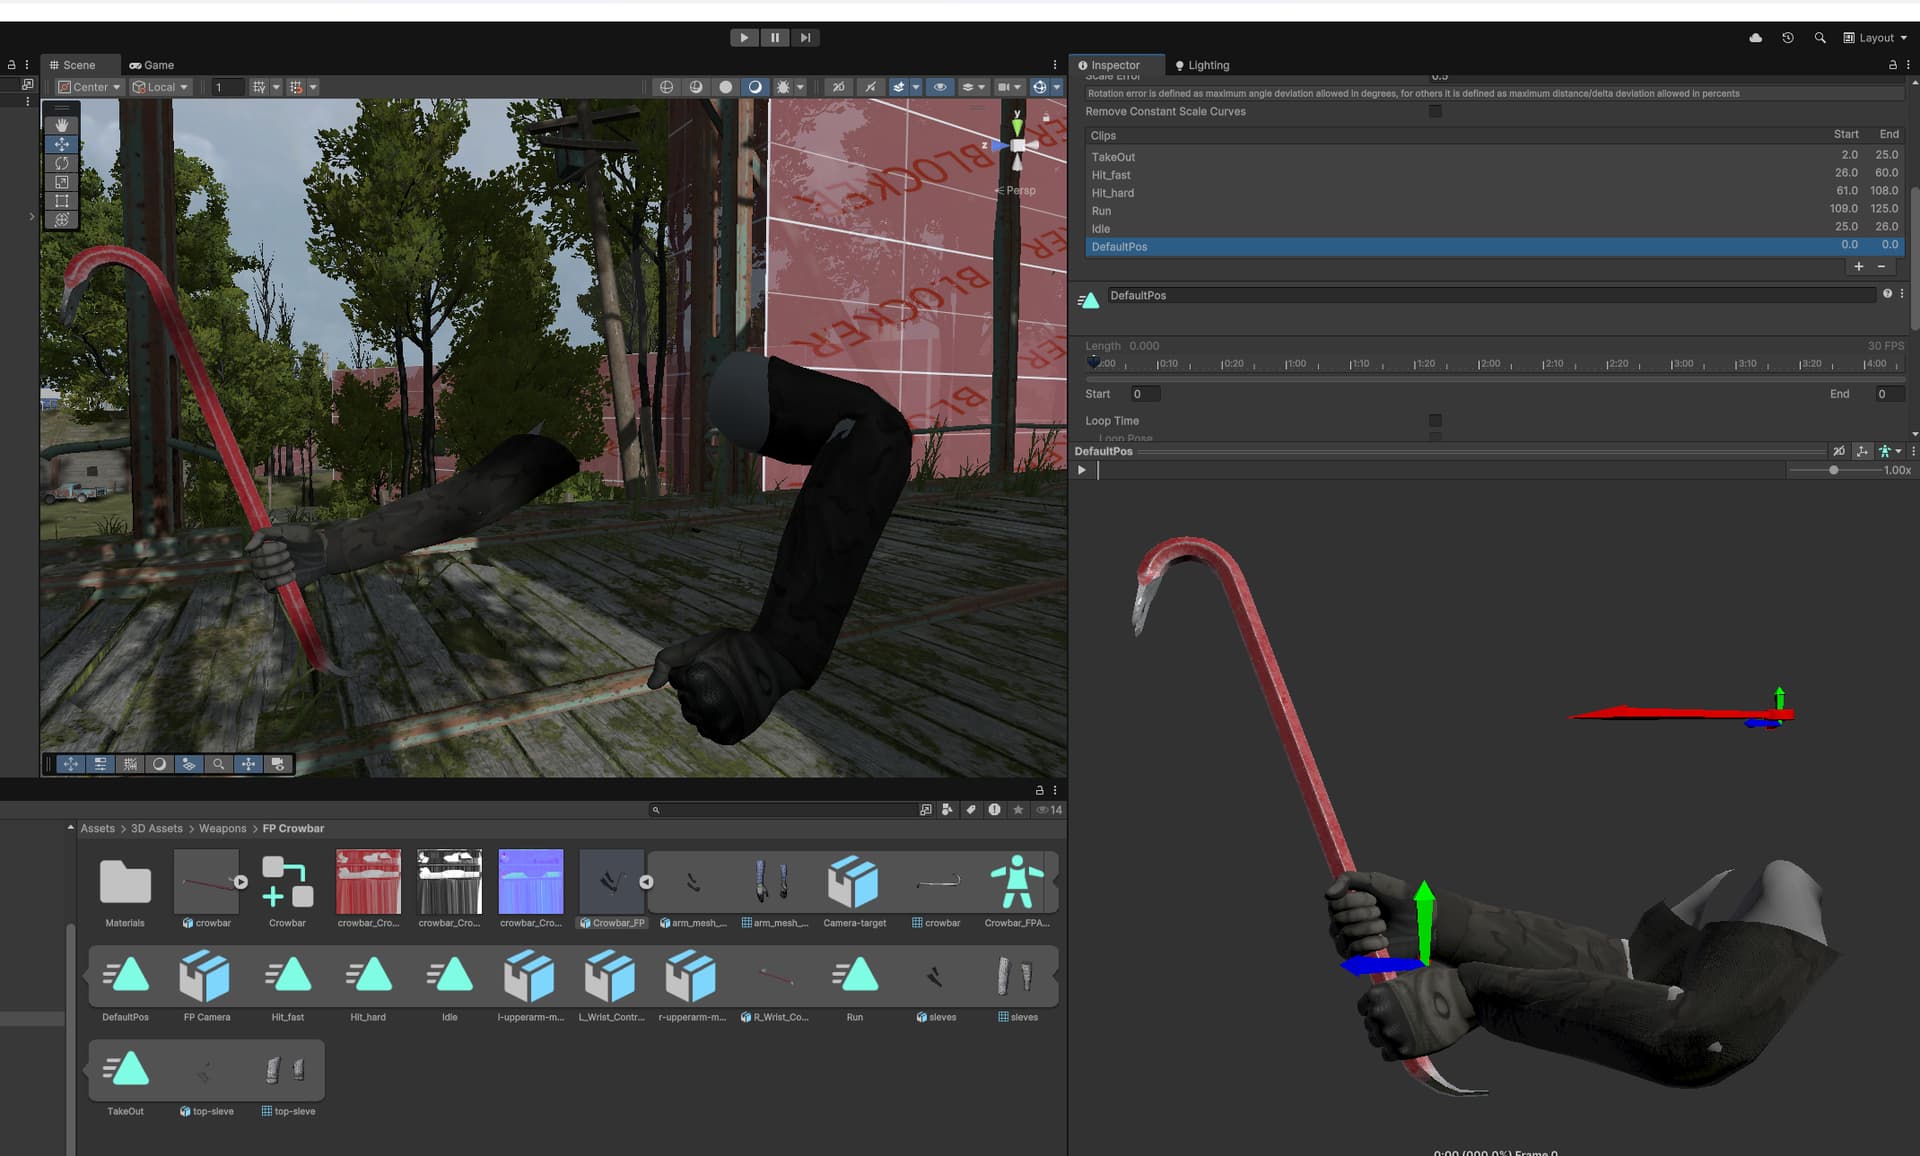Open the Layout dropdown
Image resolution: width=1920 pixels, height=1156 pixels.
click(1876, 37)
